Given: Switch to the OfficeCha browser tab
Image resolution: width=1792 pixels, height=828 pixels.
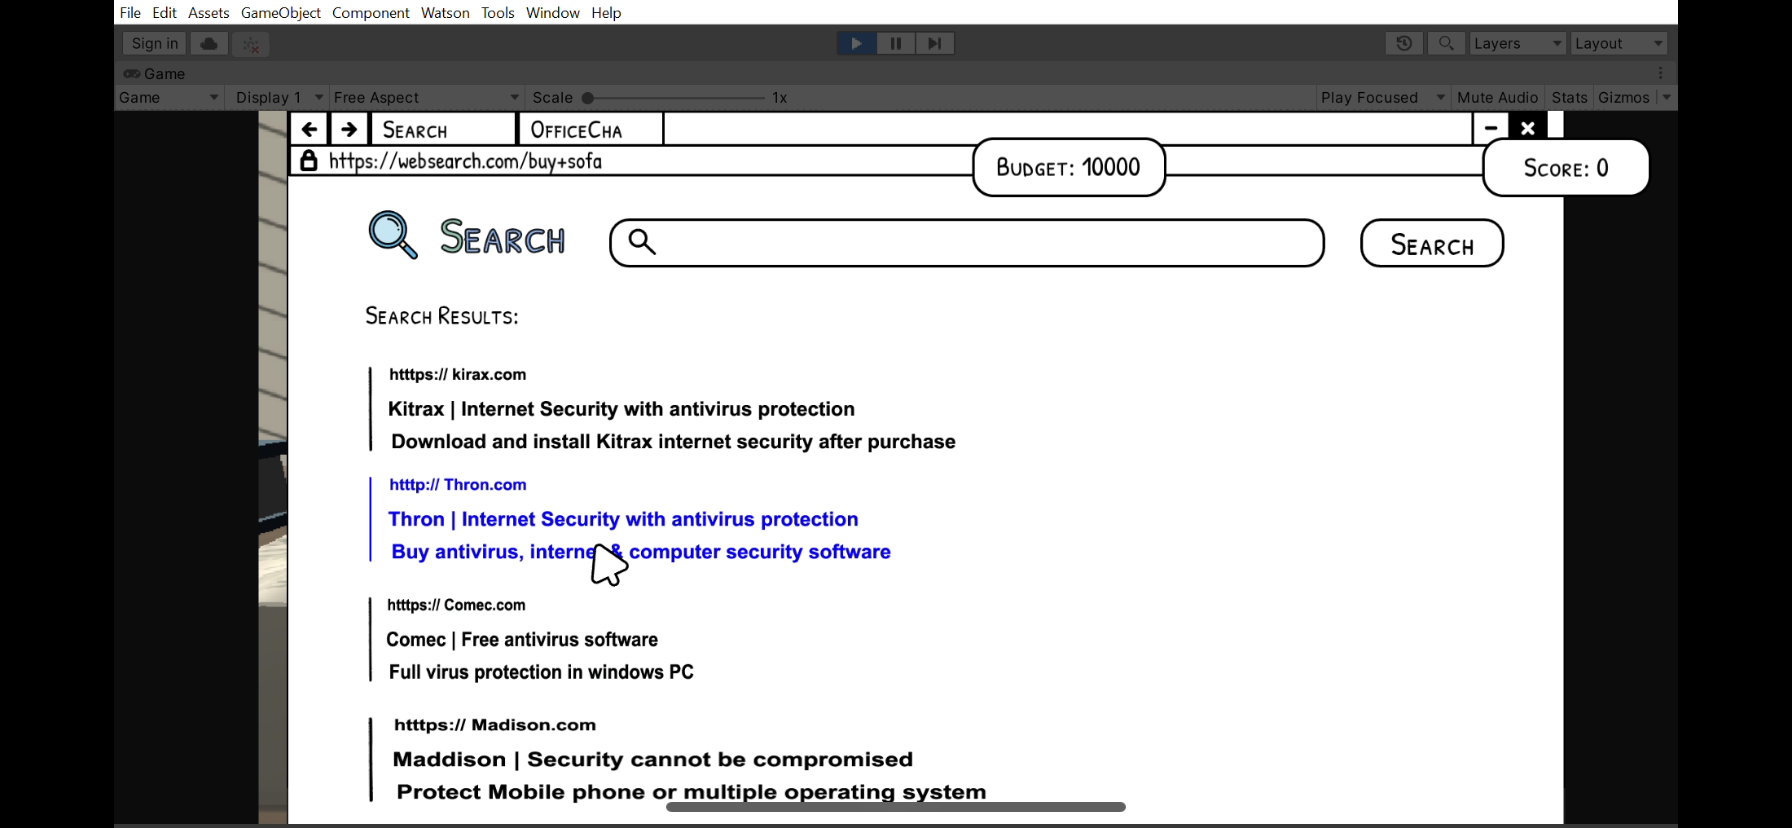Looking at the screenshot, I should 590,129.
